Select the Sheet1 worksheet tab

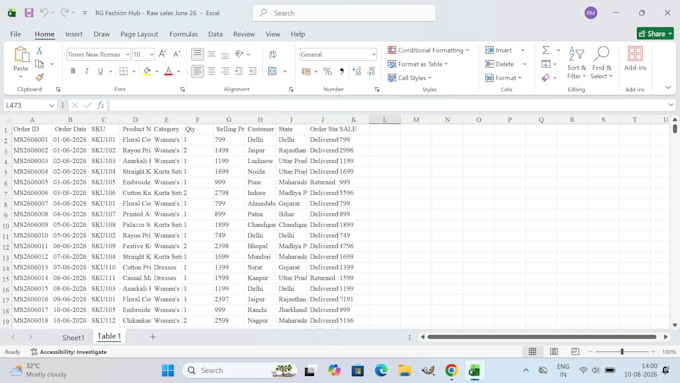[x=73, y=337]
